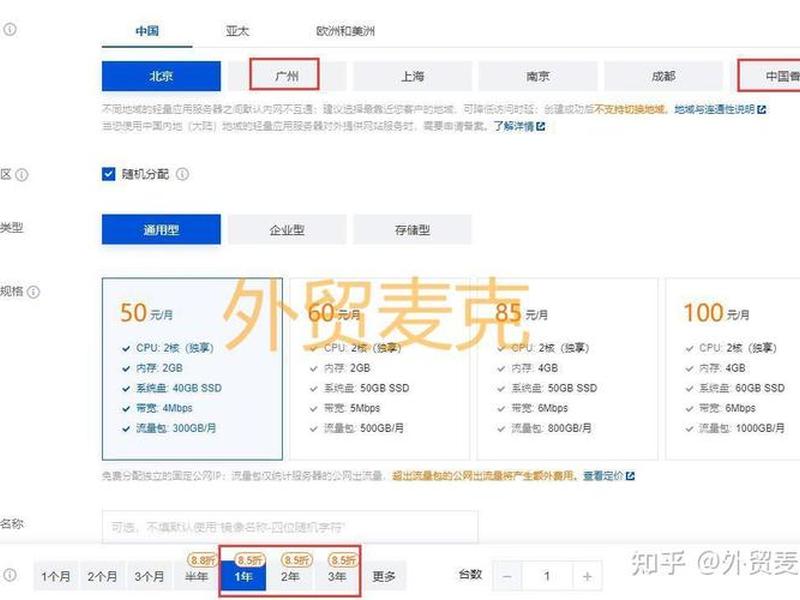Select the 存储型 instance type
This screenshot has width=800, height=600.
[x=412, y=230]
